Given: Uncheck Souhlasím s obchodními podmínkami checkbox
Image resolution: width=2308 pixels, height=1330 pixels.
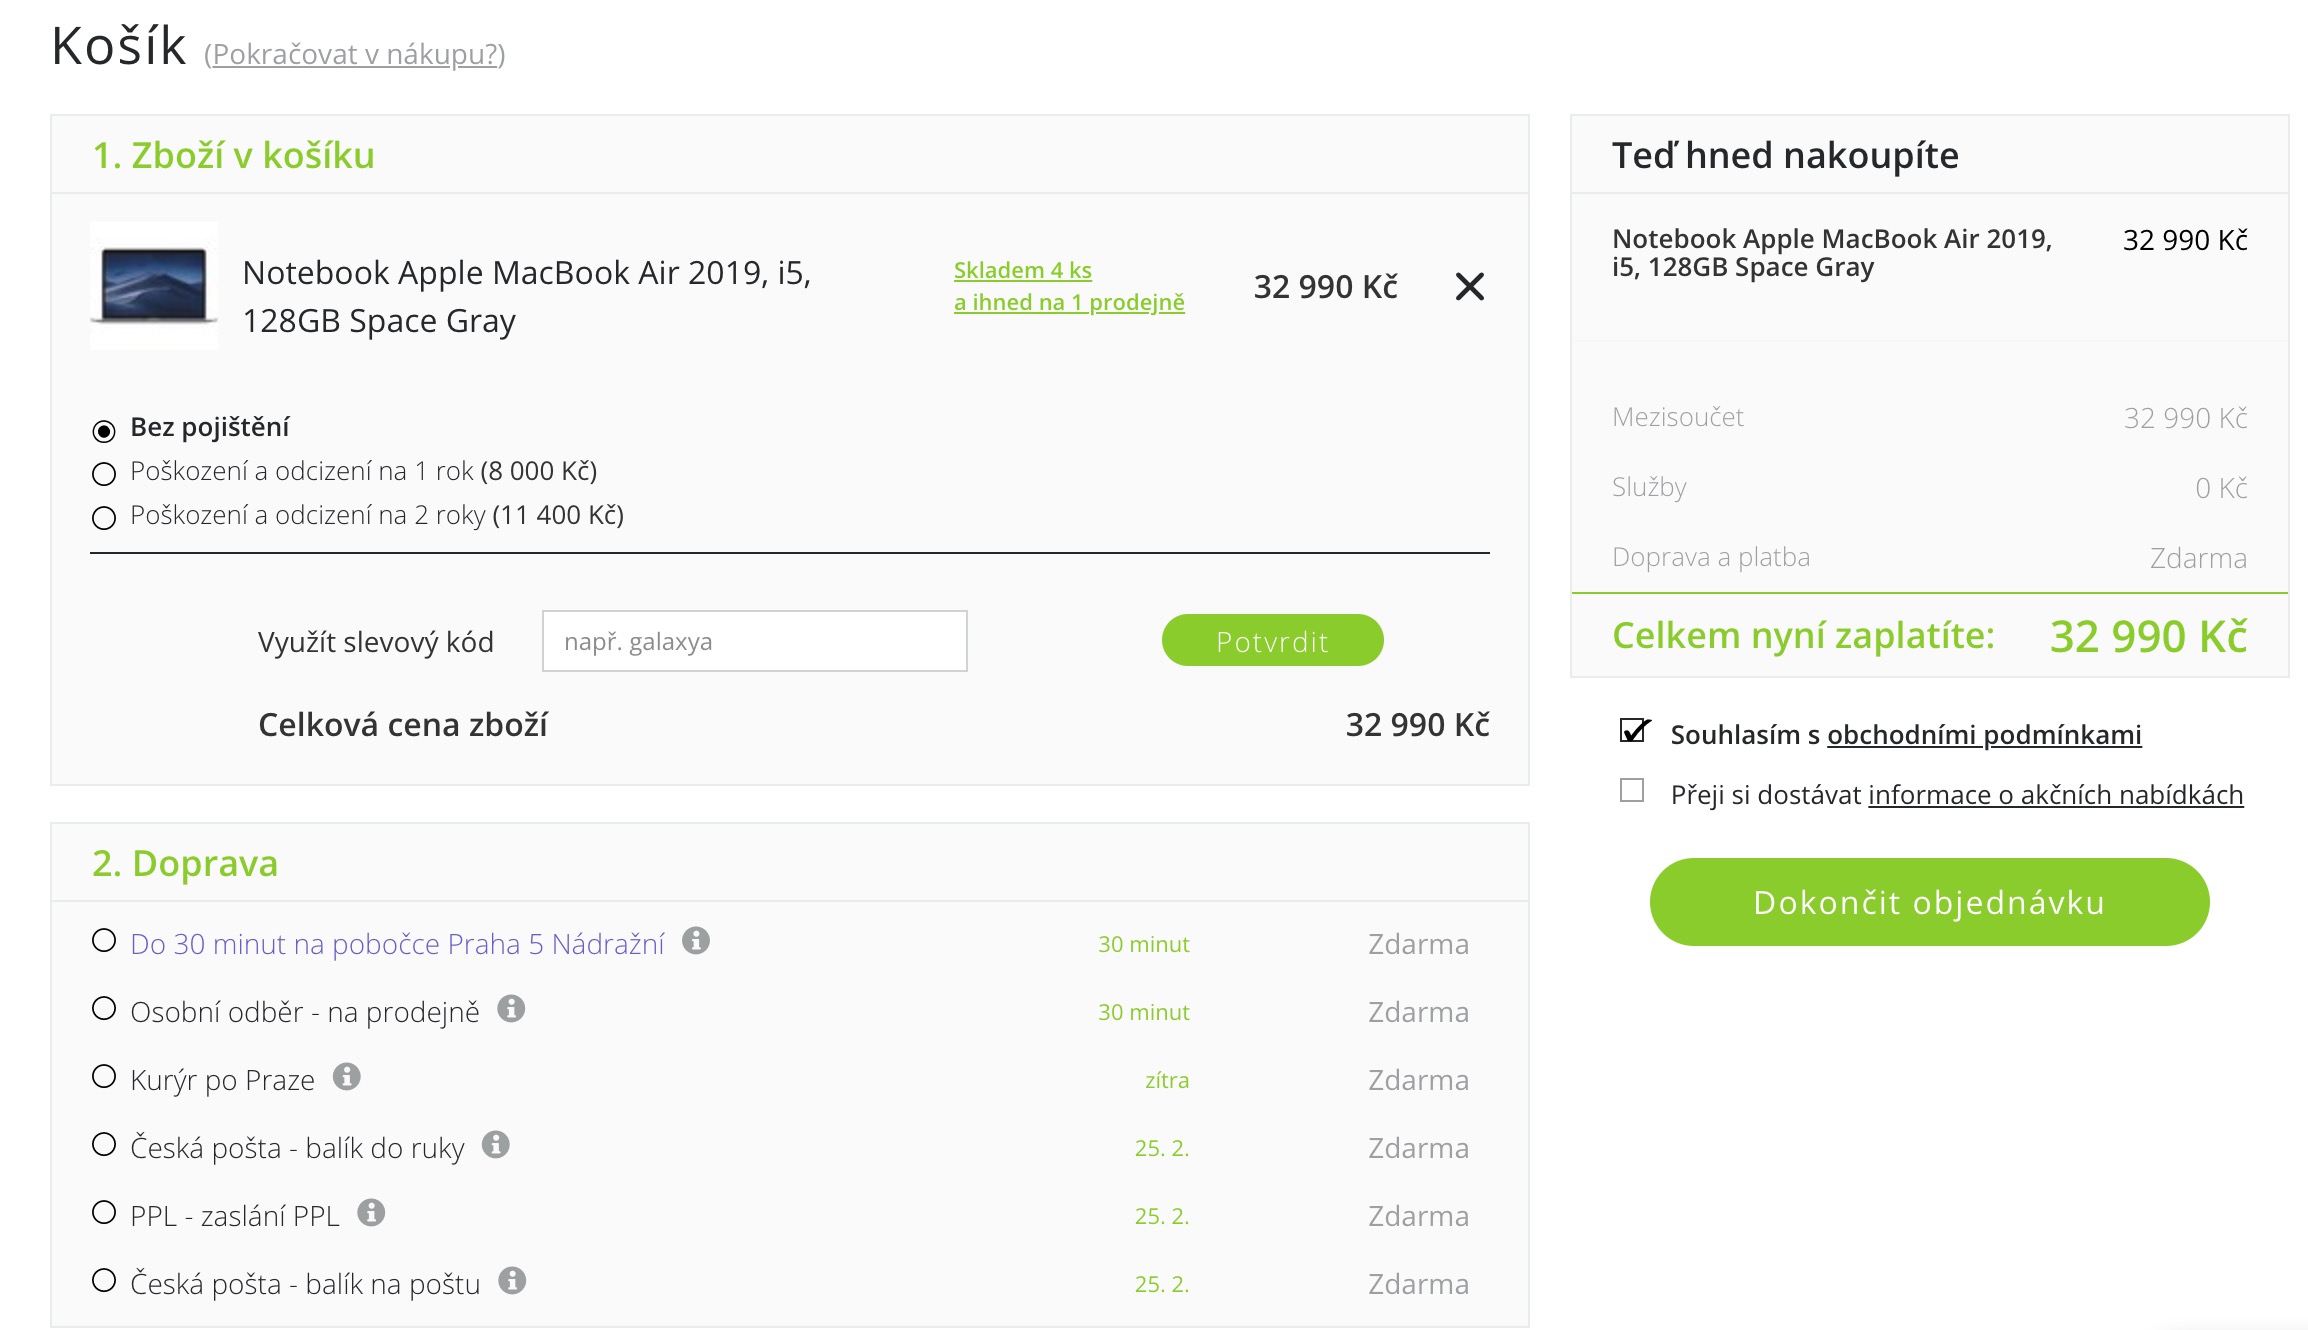Looking at the screenshot, I should [1633, 731].
